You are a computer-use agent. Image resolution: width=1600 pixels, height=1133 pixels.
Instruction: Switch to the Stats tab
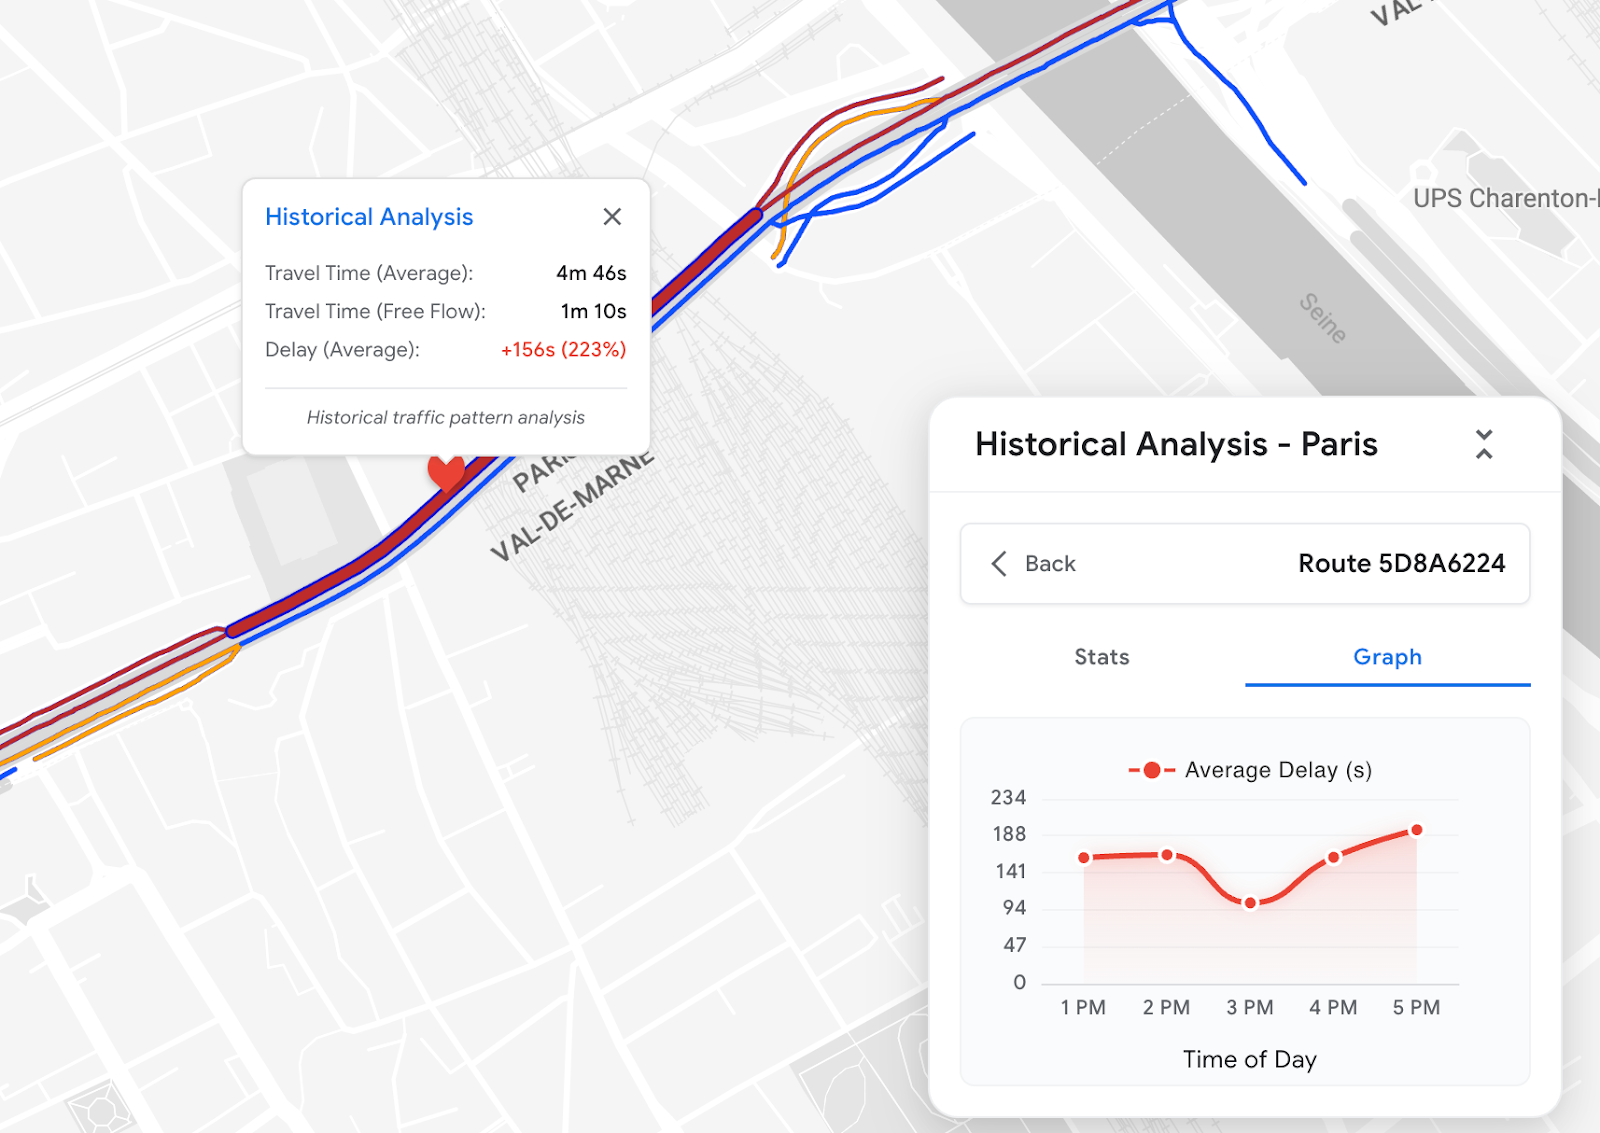click(x=1100, y=657)
